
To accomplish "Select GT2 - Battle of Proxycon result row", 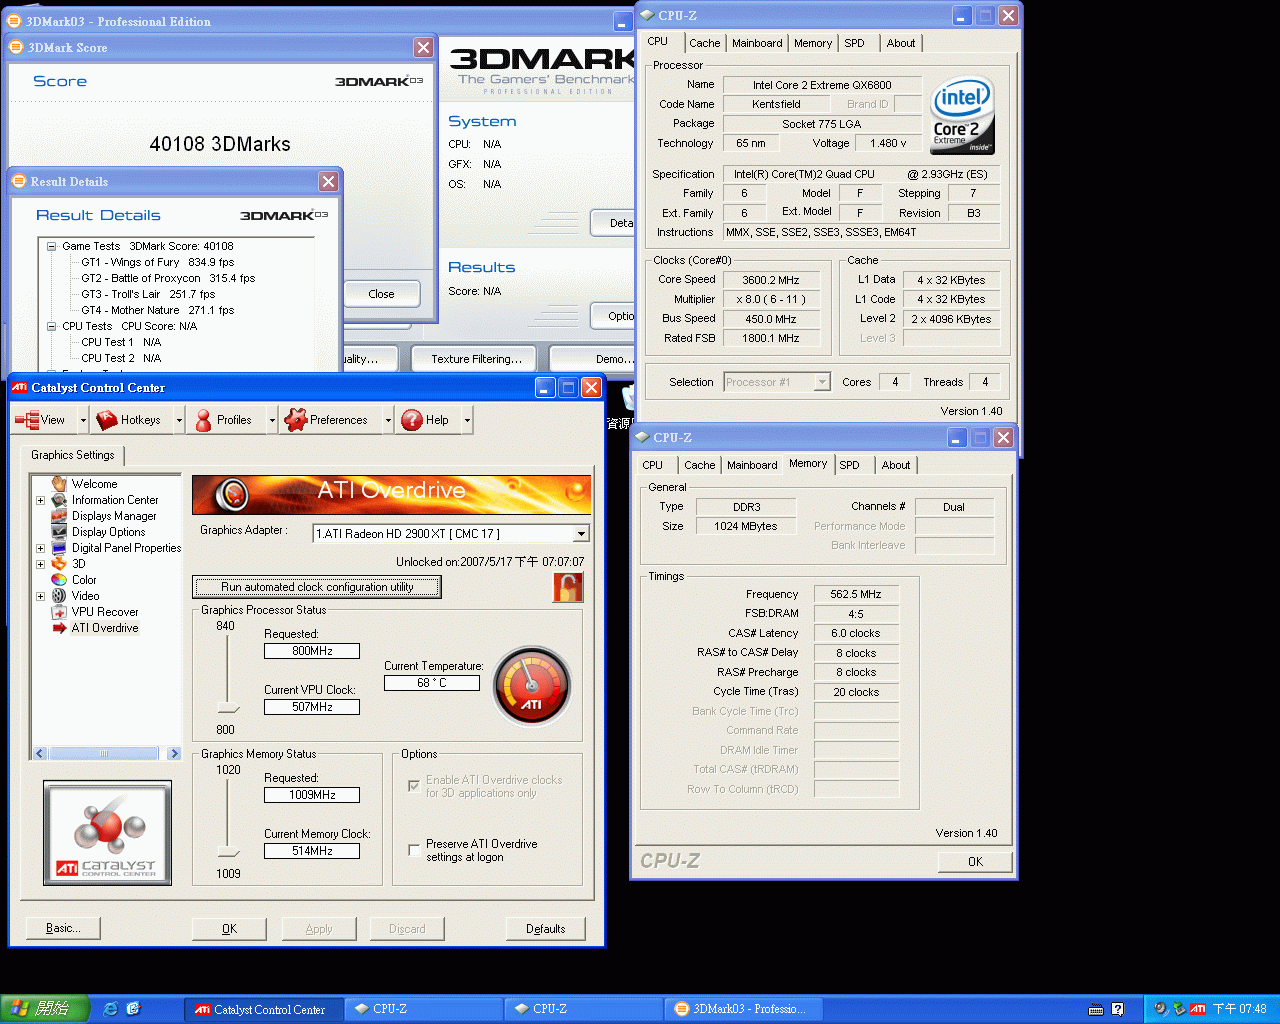I will [168, 278].
